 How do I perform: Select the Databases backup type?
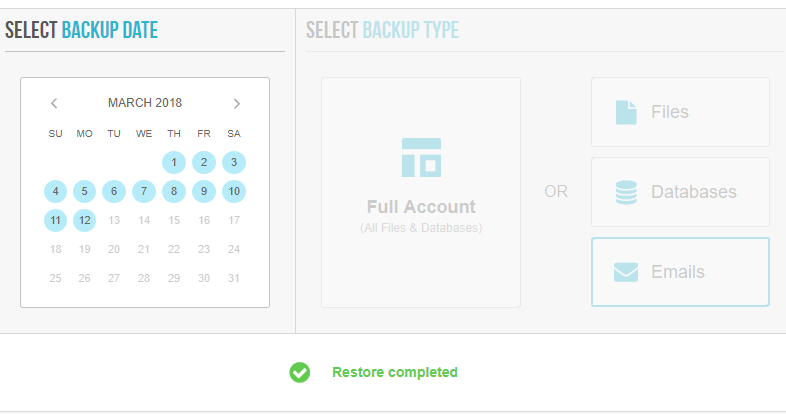680,192
